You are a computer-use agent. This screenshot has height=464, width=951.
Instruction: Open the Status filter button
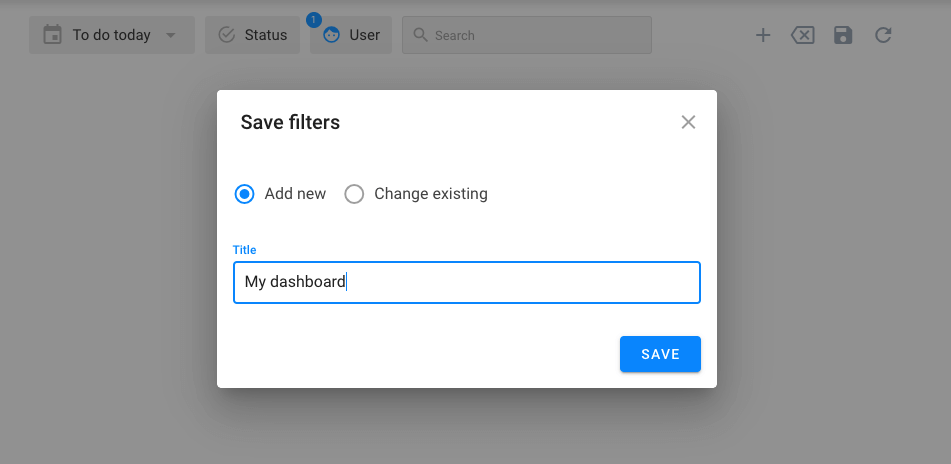255,35
